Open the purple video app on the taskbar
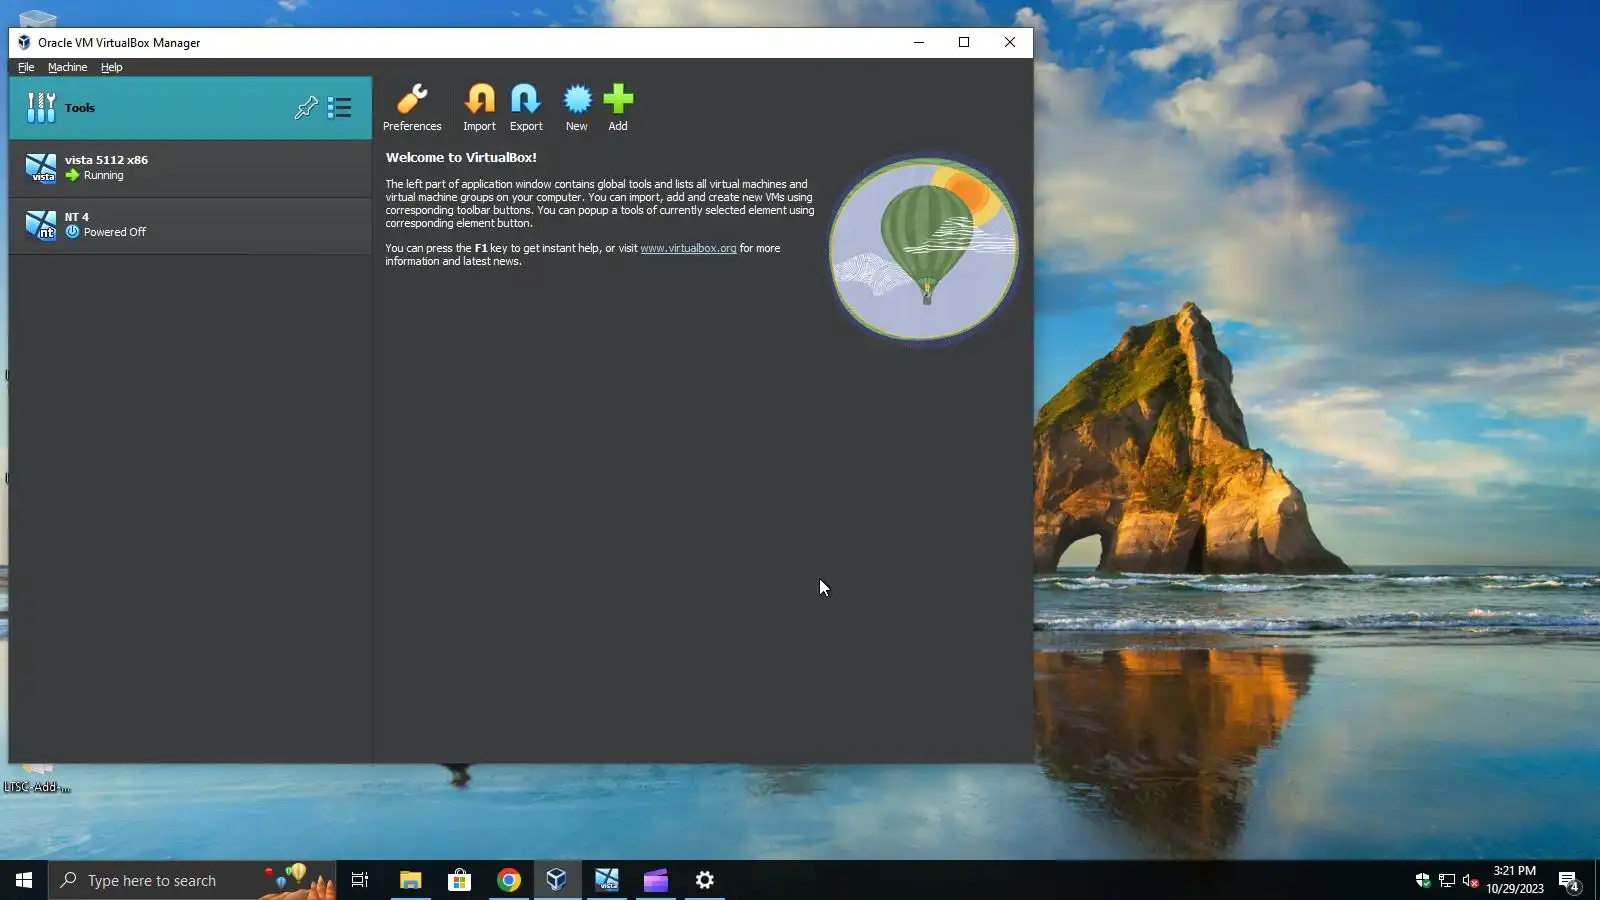This screenshot has width=1600, height=900. (655, 880)
